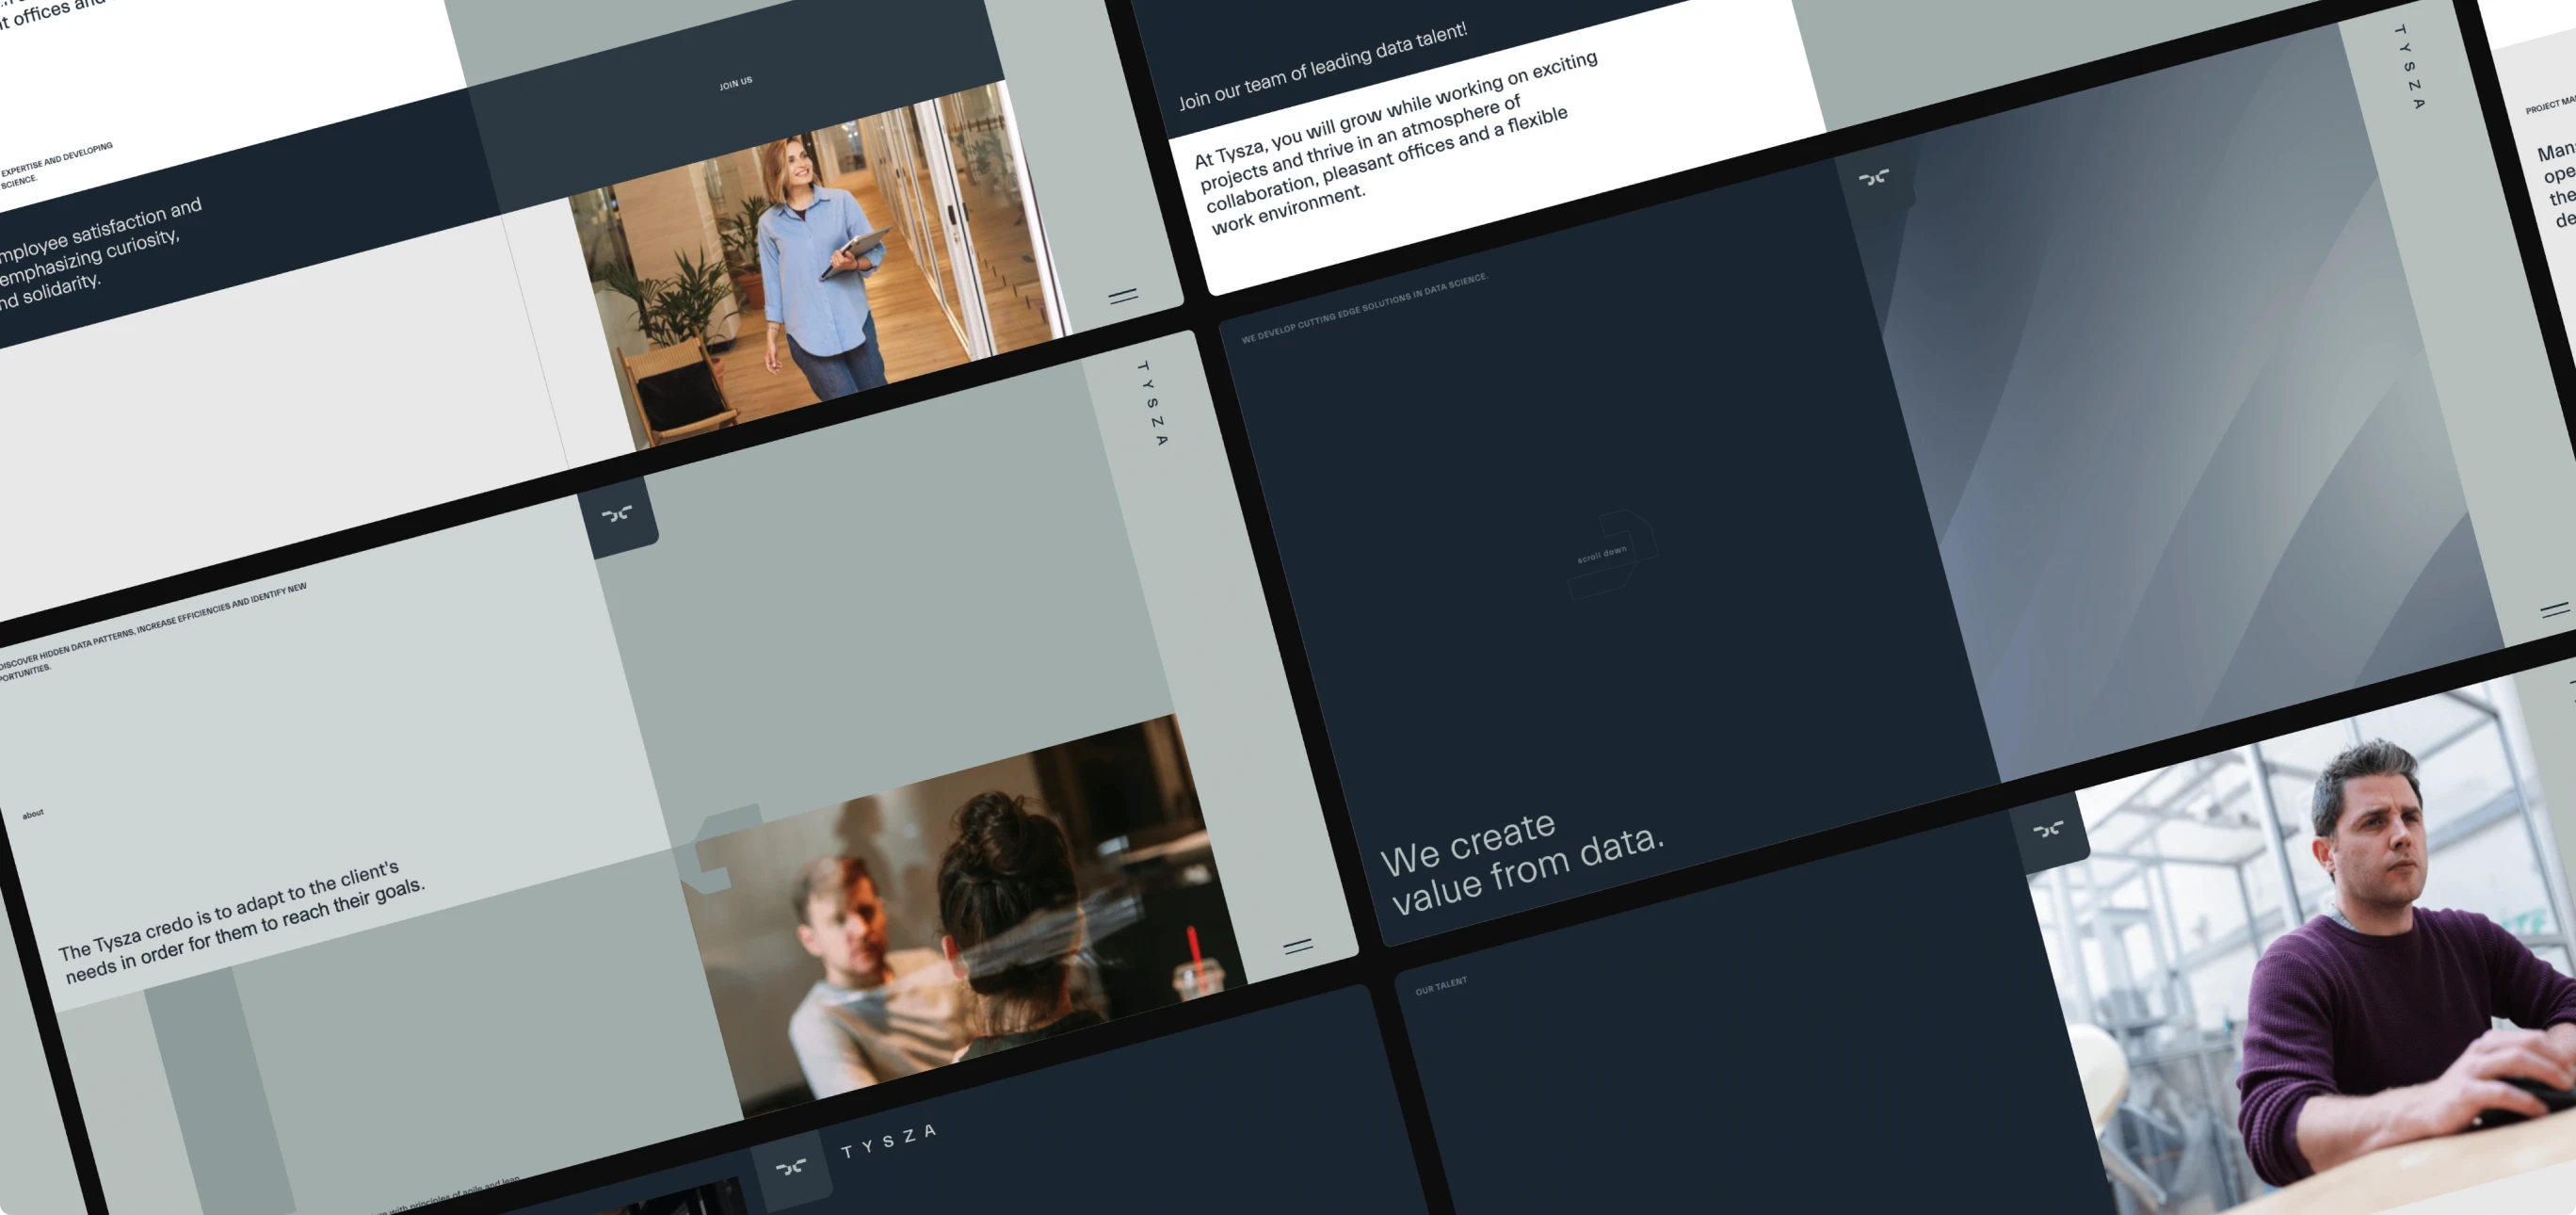Viewport: 2576px width, 1215px height.
Task: Click 'Join our team of leading data talent!' heading
Action: [1322, 66]
